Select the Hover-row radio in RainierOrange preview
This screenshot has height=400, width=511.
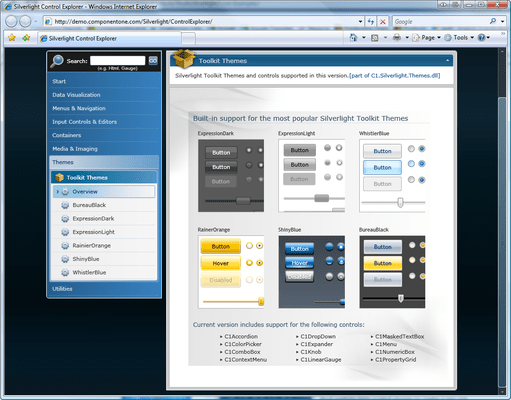(x=249, y=263)
